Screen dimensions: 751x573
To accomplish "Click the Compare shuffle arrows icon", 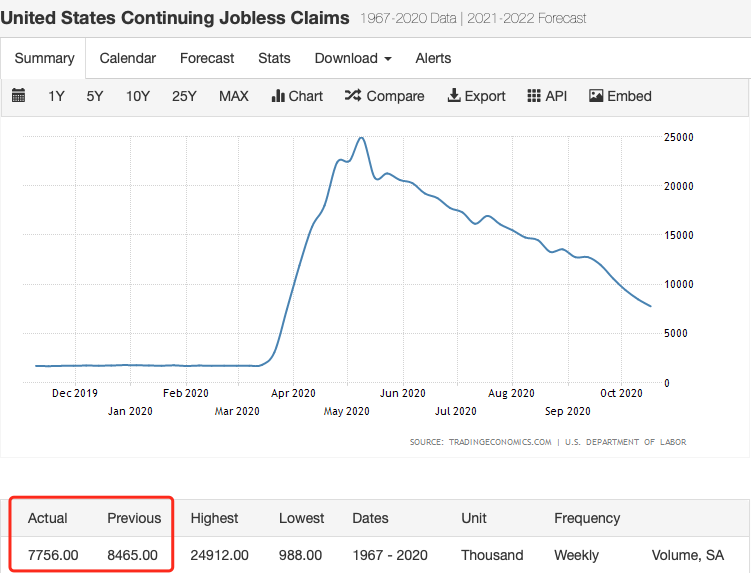I will 353,96.
